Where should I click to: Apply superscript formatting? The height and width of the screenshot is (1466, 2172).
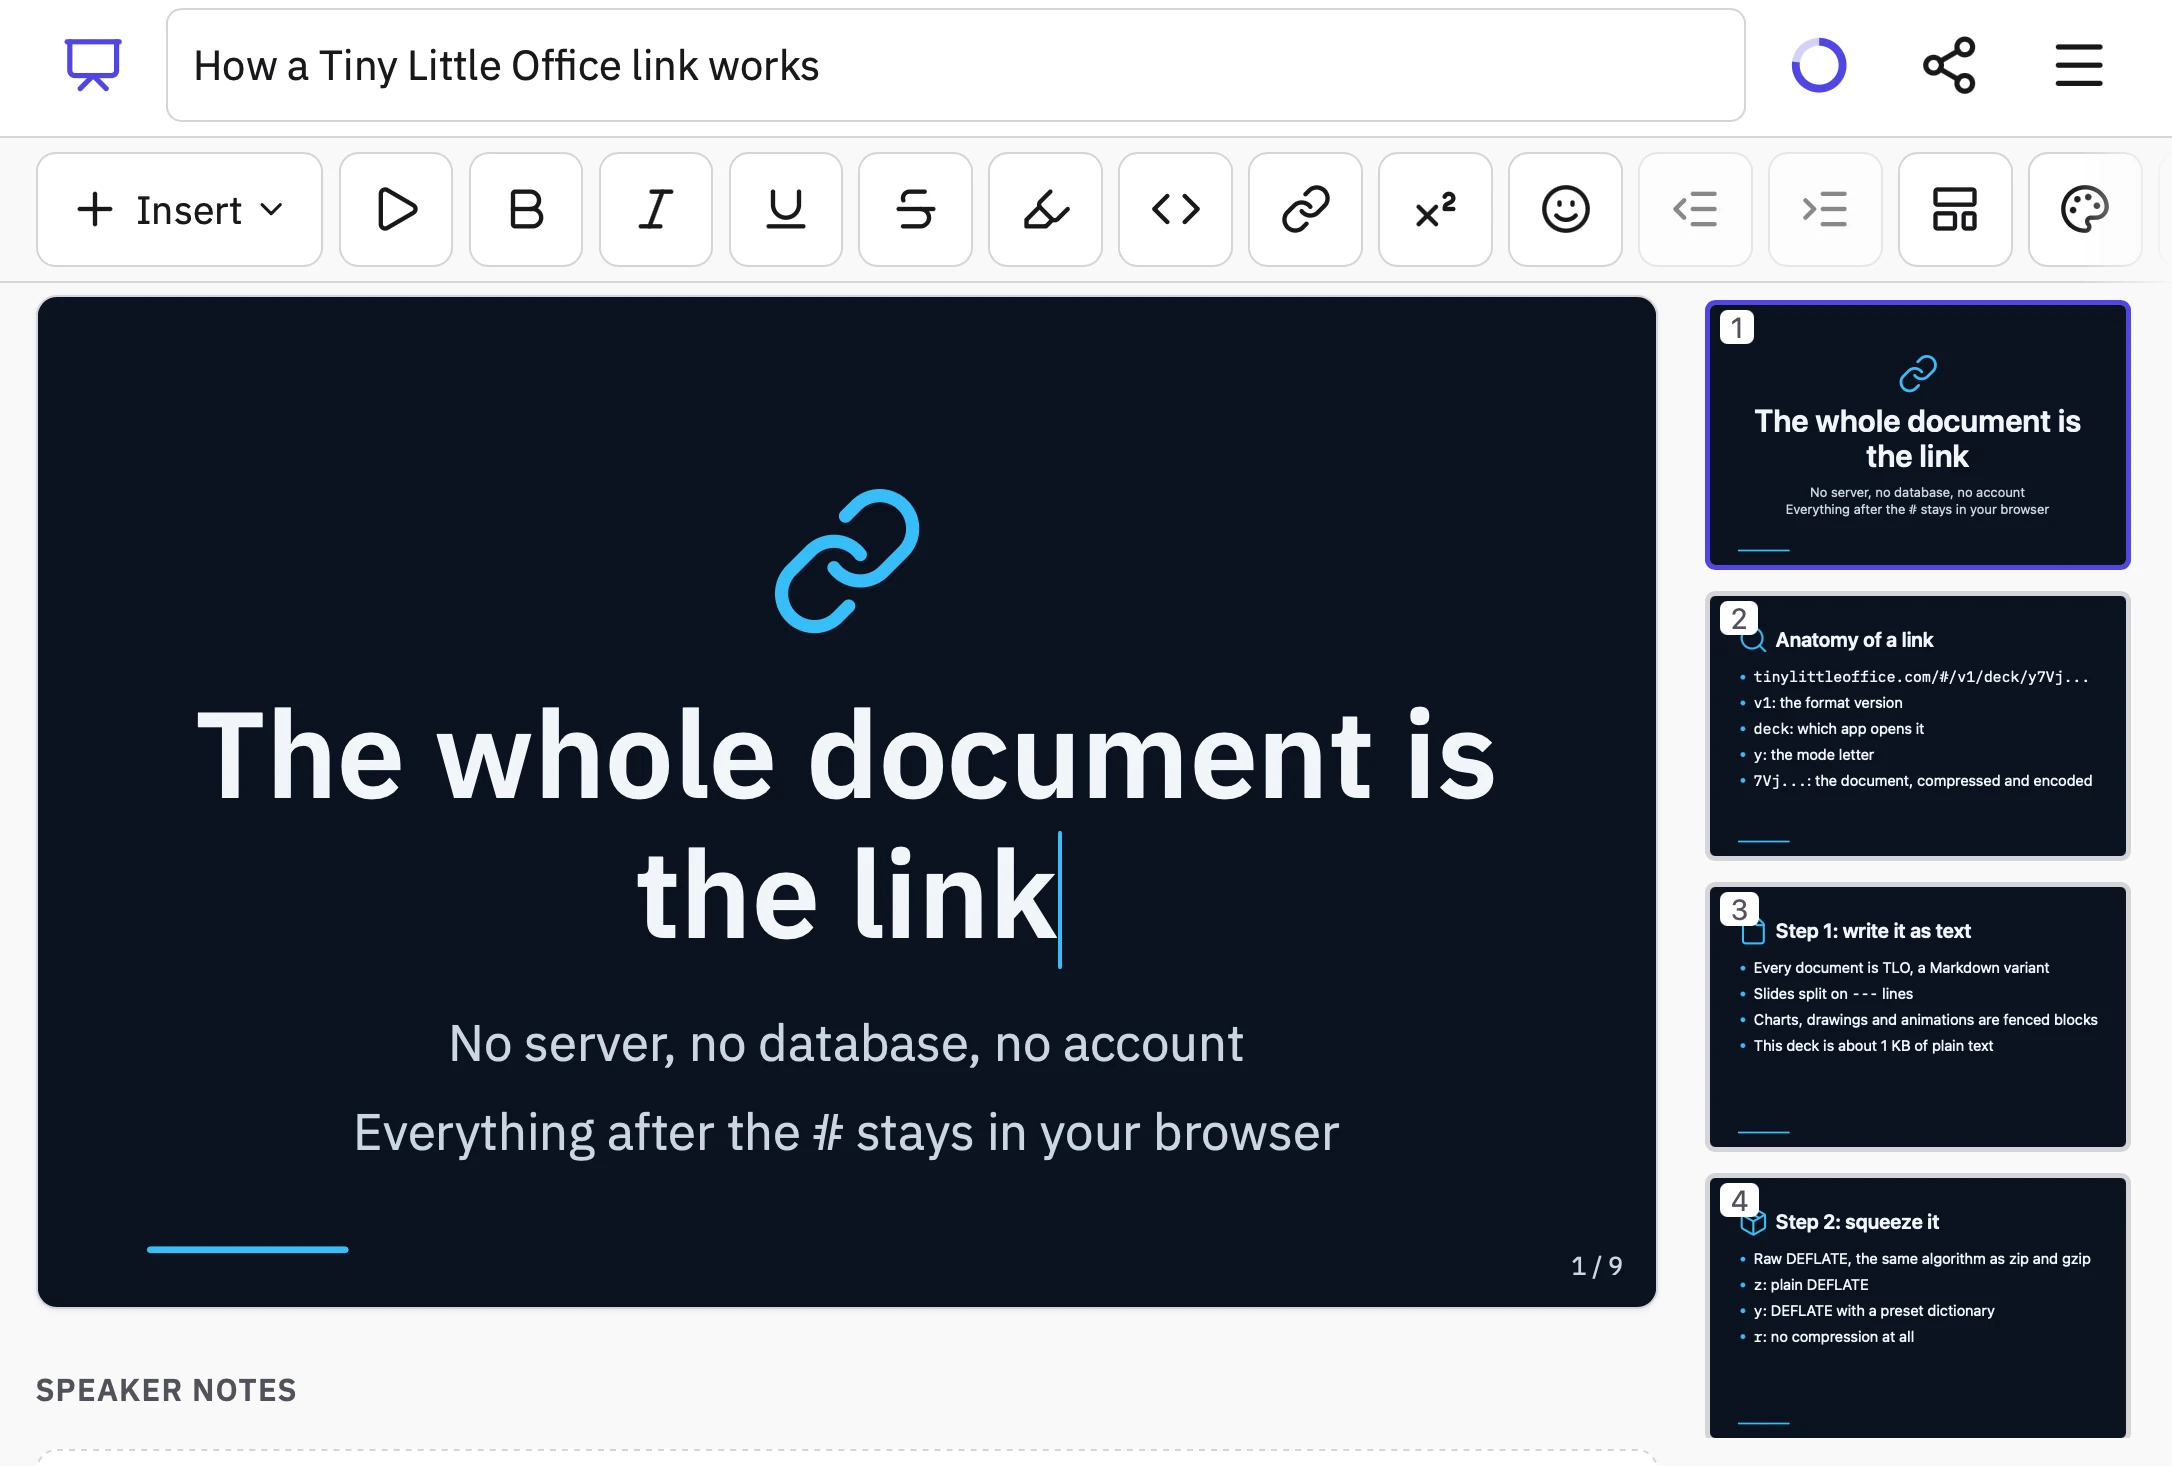(1435, 210)
